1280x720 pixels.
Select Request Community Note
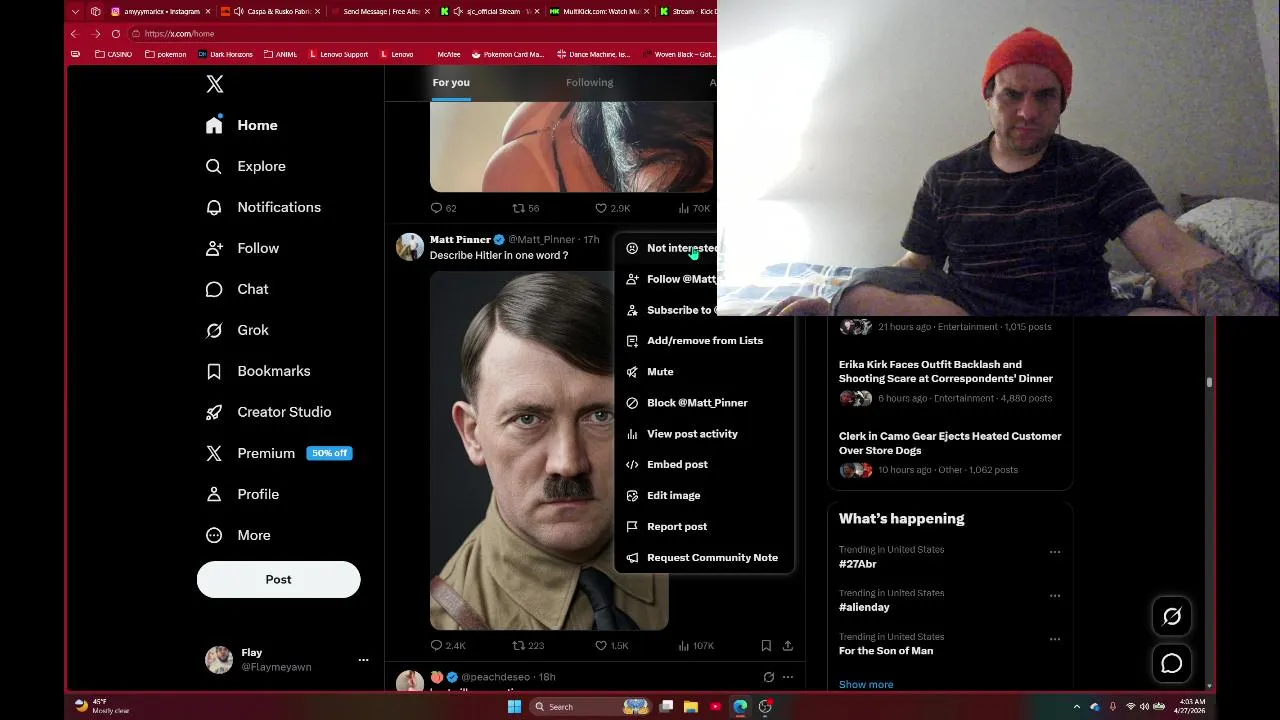704,558
